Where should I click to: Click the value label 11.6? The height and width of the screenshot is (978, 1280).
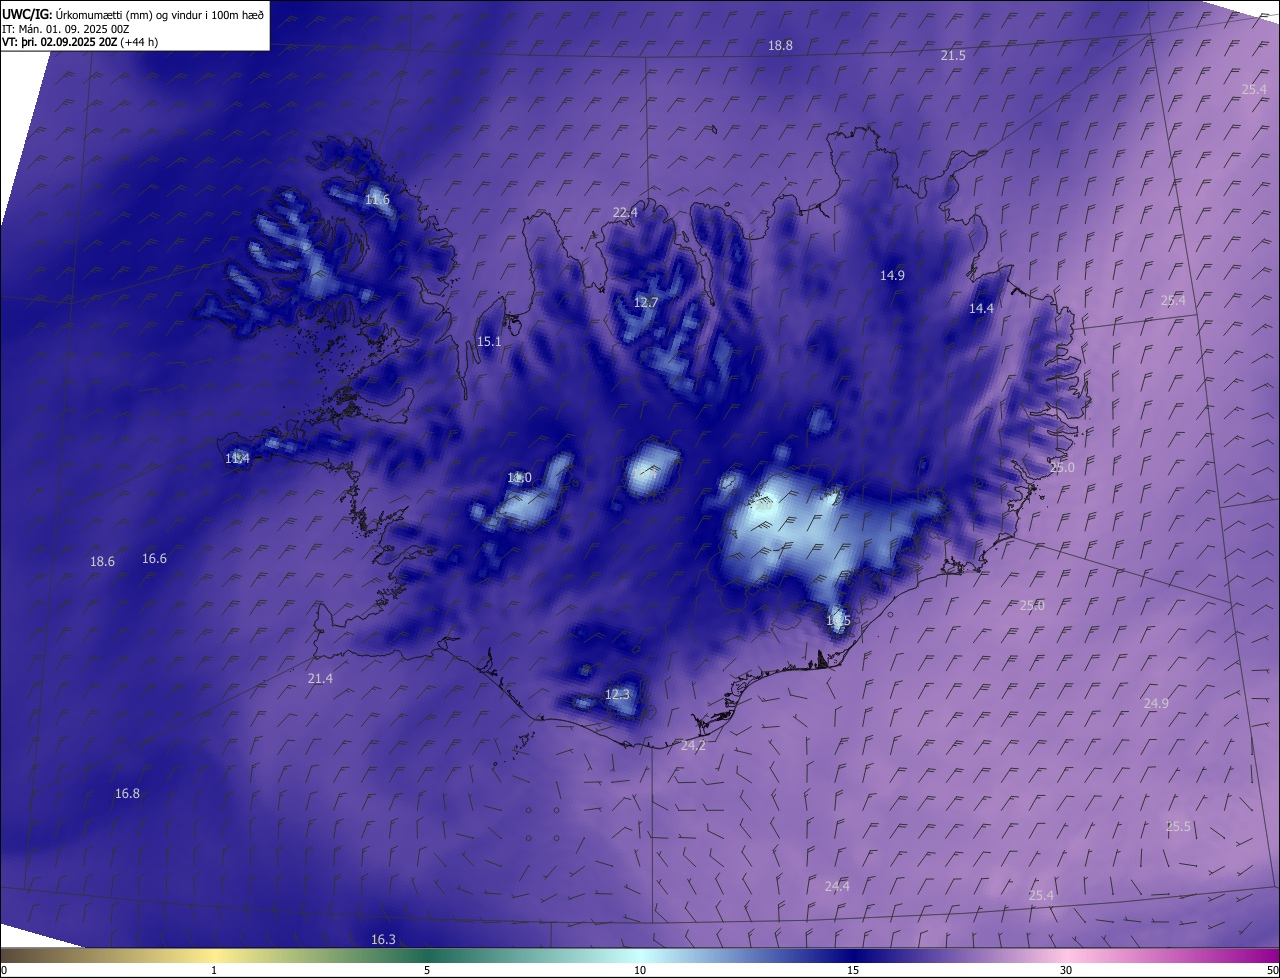click(377, 200)
